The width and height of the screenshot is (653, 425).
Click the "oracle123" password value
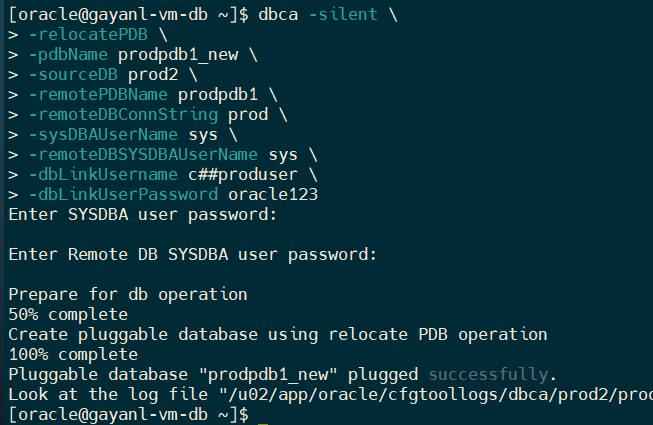272,194
